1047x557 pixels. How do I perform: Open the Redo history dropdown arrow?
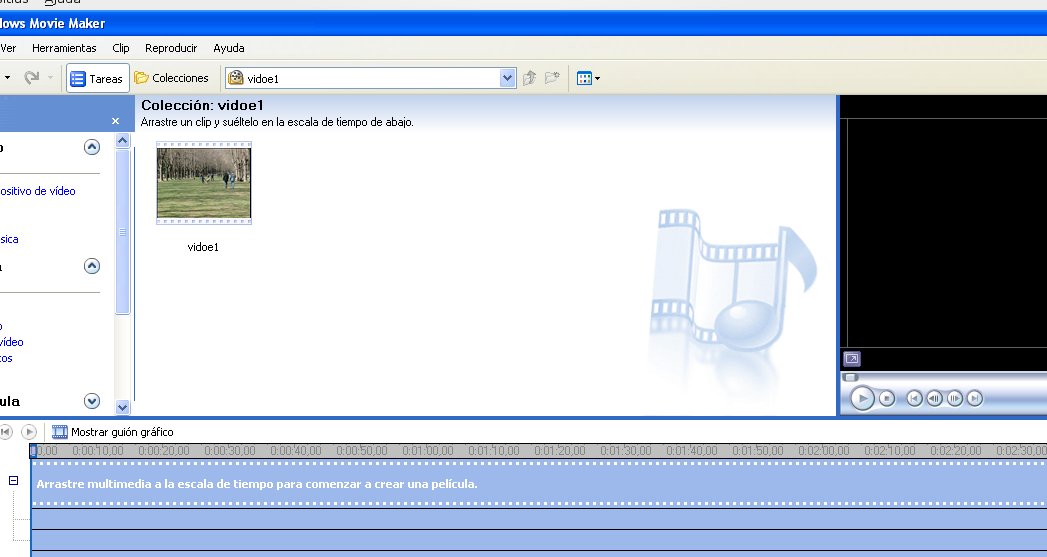(50, 78)
